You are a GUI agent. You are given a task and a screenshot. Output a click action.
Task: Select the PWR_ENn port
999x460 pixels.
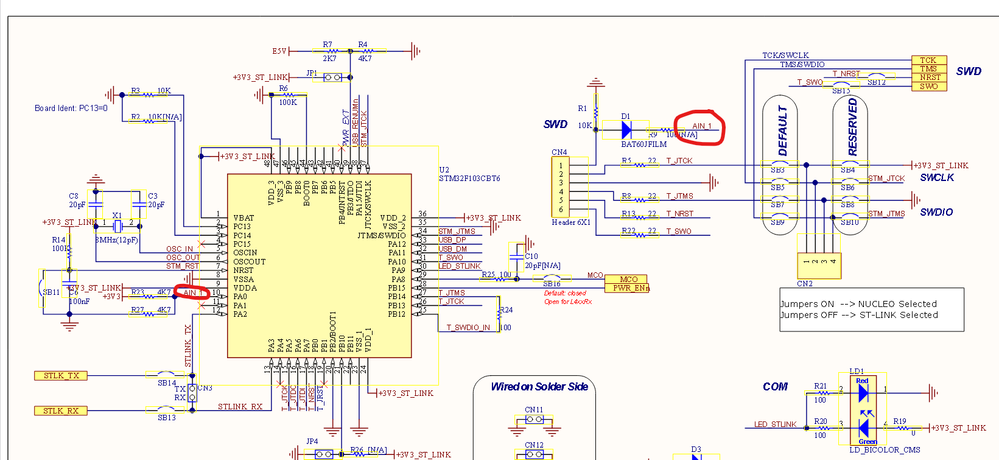pos(627,287)
